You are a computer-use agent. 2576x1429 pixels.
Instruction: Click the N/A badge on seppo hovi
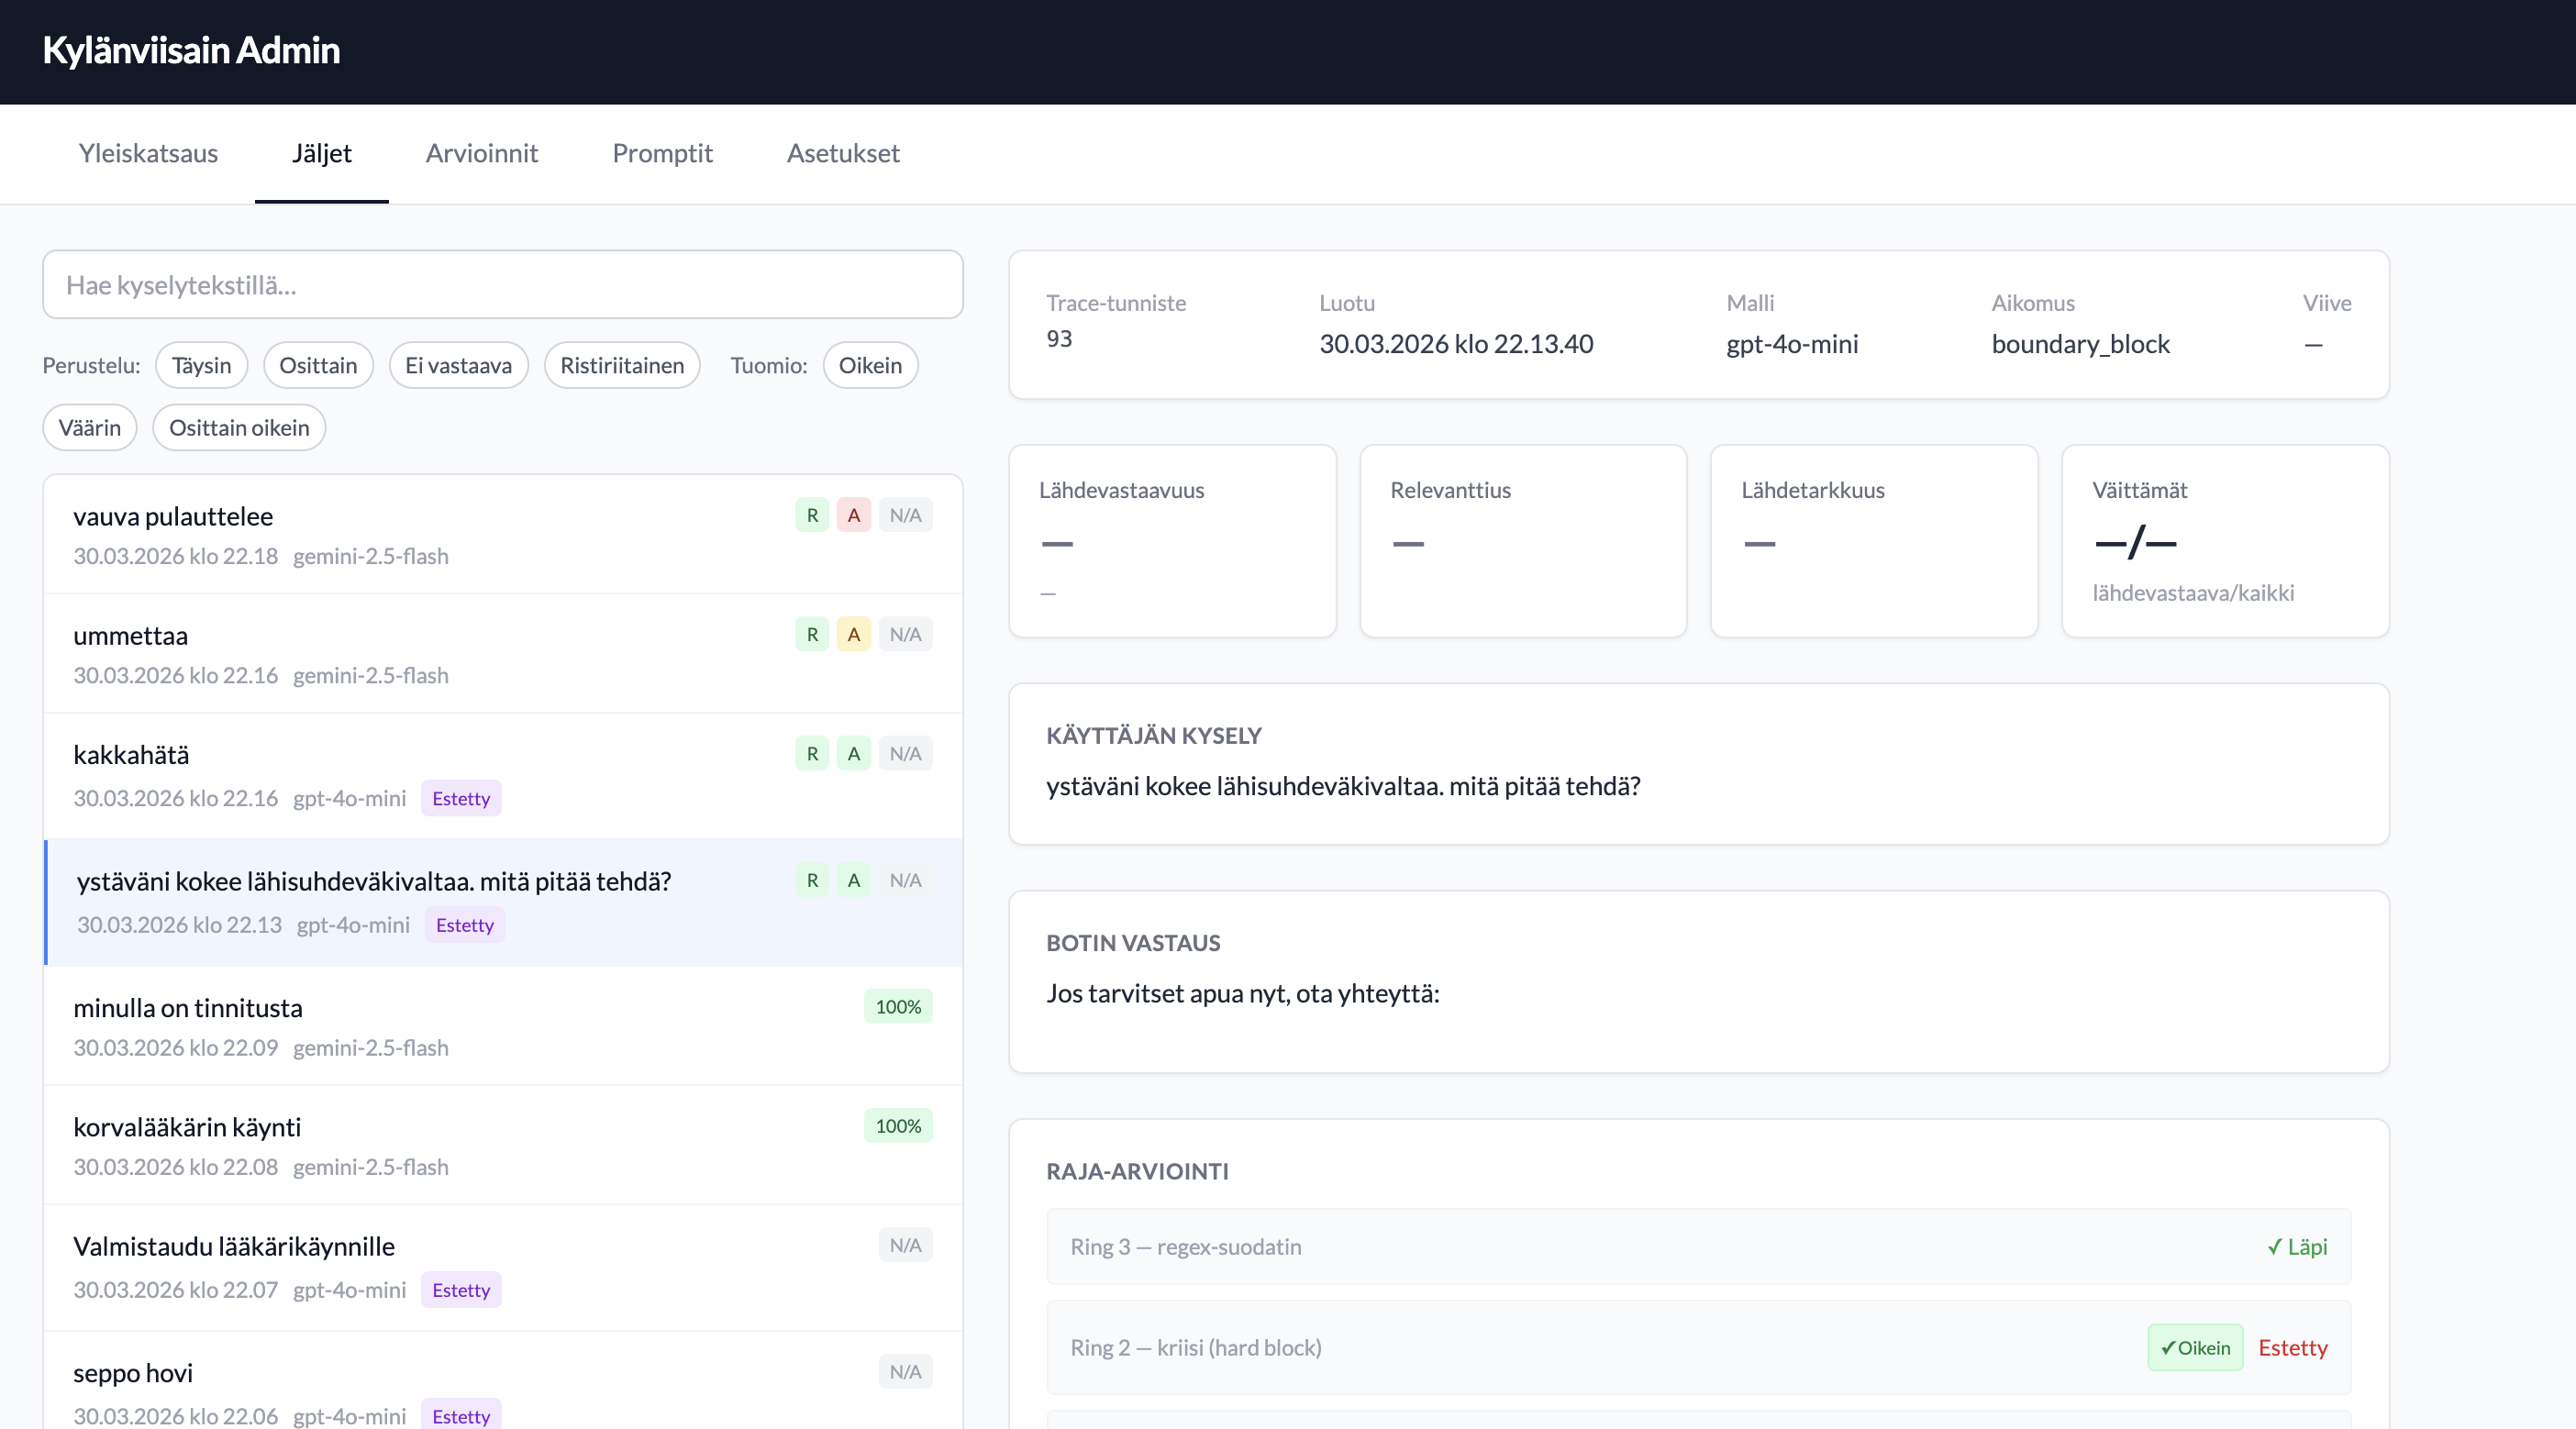(x=905, y=1371)
